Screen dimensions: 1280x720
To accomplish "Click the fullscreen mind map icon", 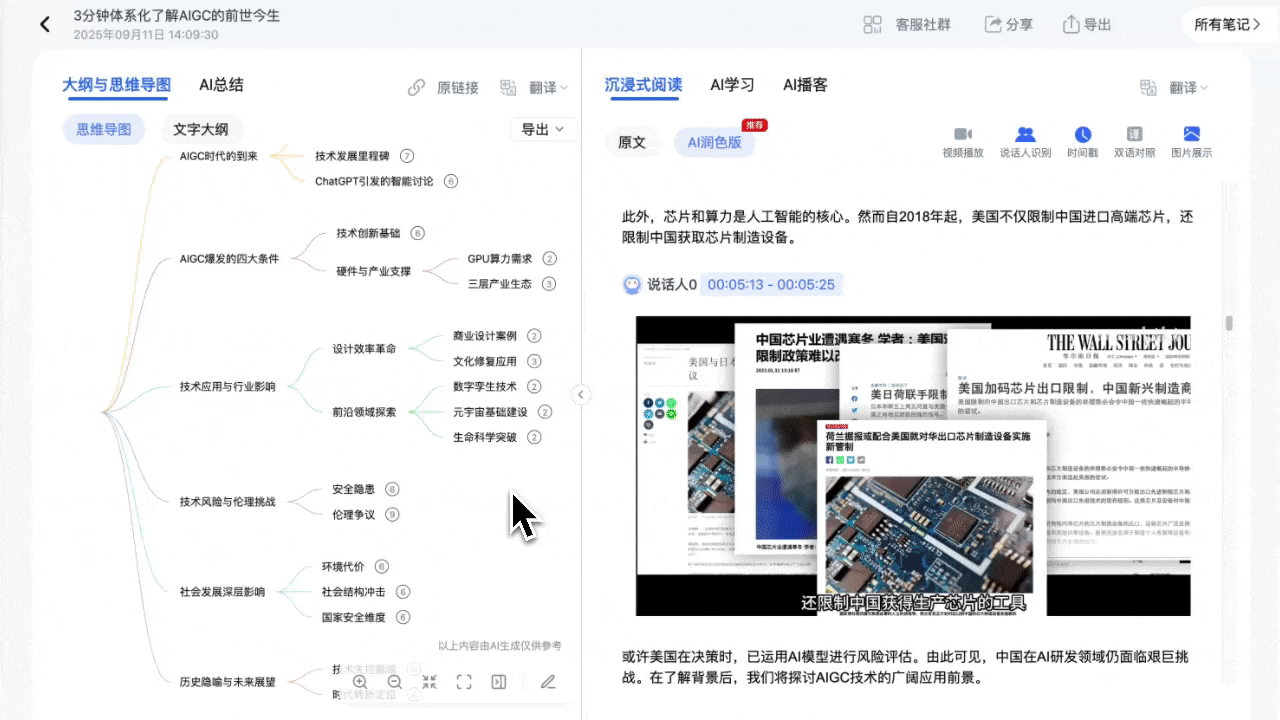I will (464, 682).
